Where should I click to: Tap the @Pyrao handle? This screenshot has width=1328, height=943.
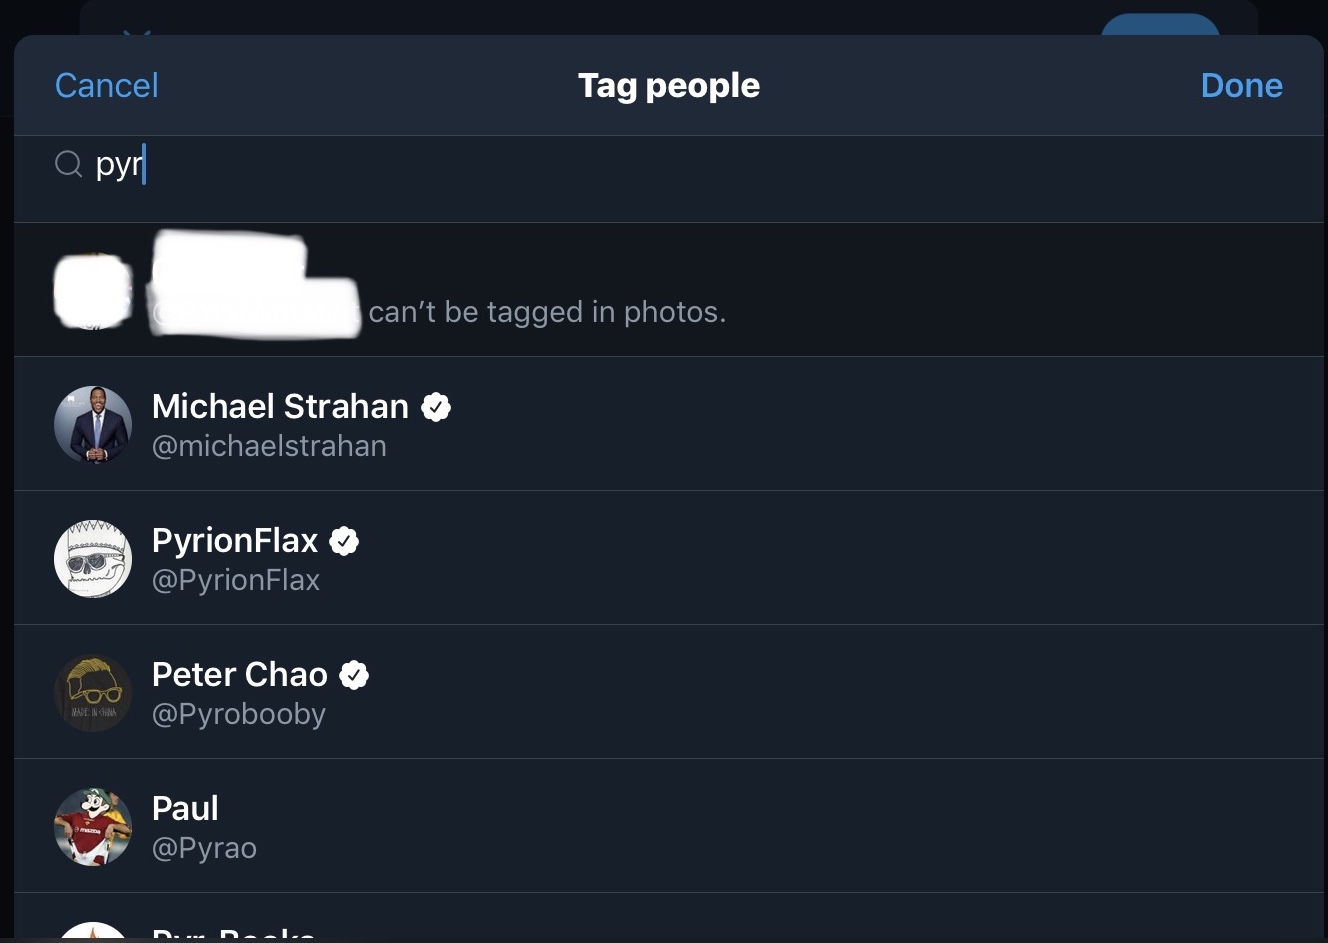coord(204,848)
